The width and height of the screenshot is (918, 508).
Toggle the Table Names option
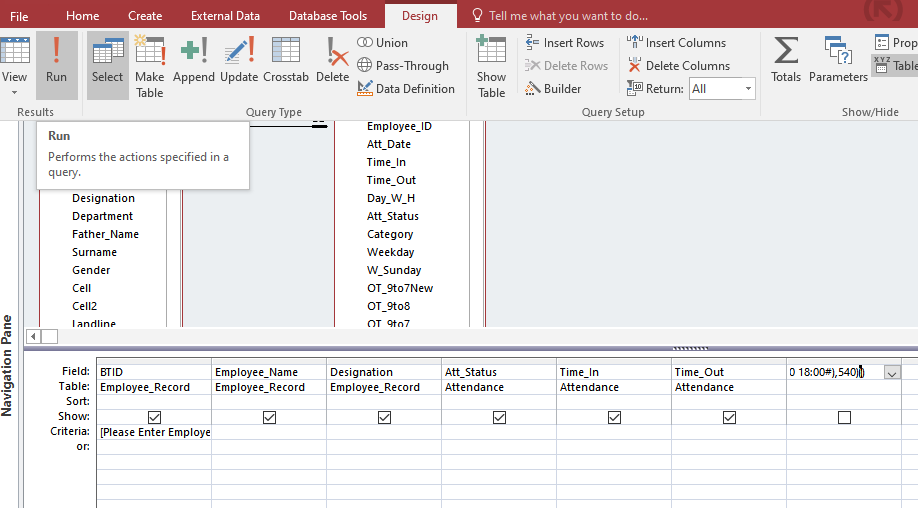(896, 65)
